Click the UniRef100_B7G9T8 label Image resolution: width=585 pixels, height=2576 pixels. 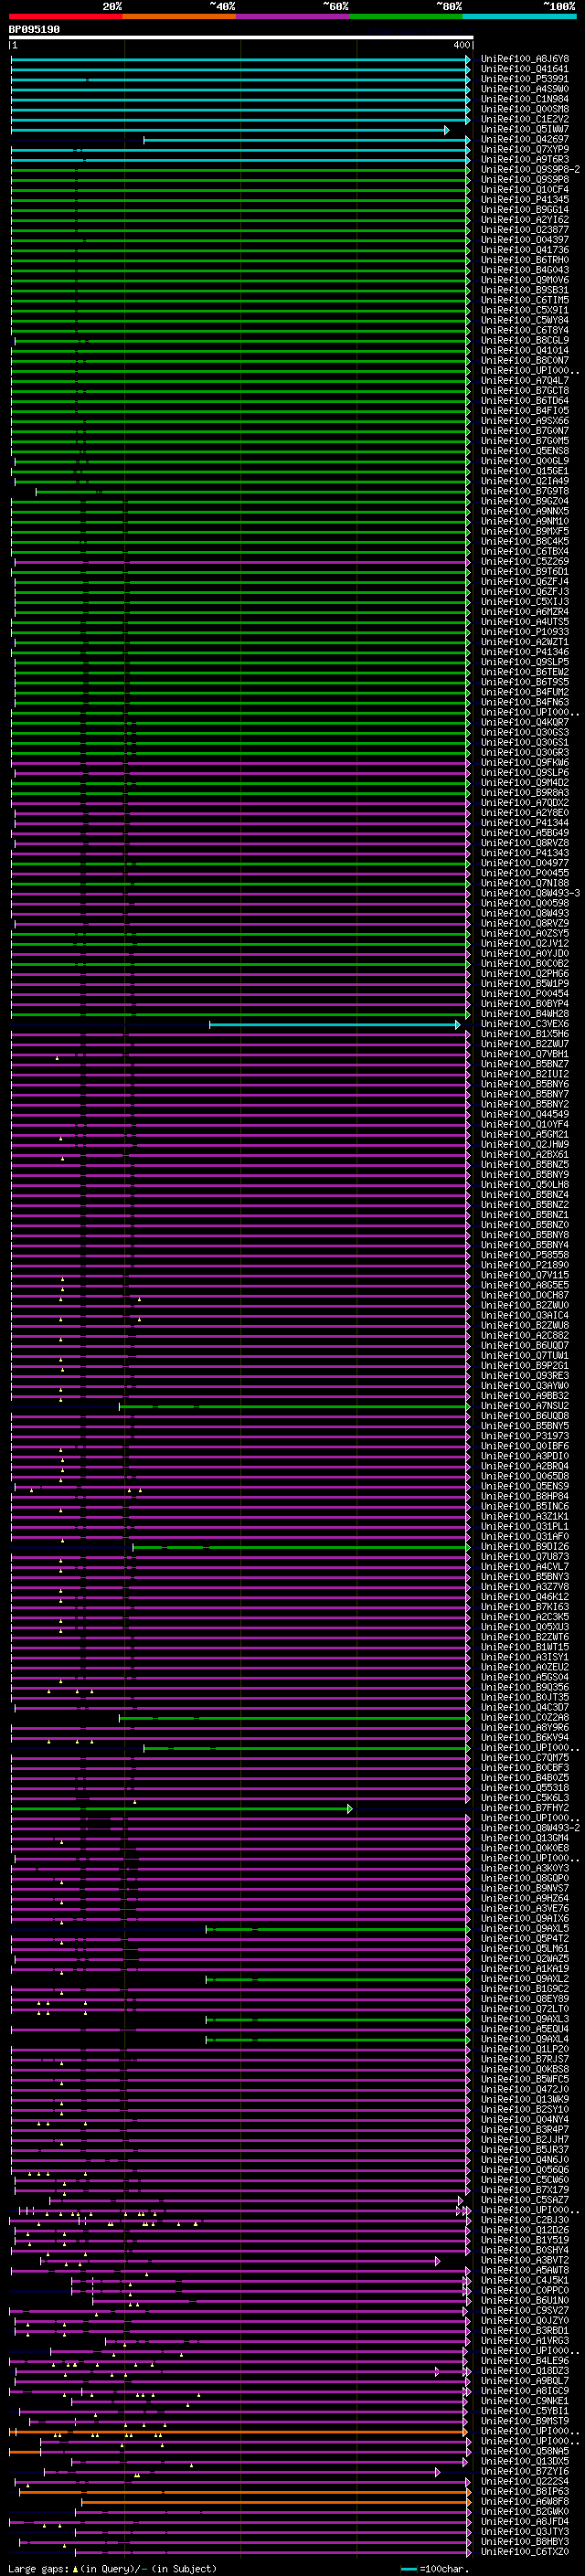click(524, 491)
